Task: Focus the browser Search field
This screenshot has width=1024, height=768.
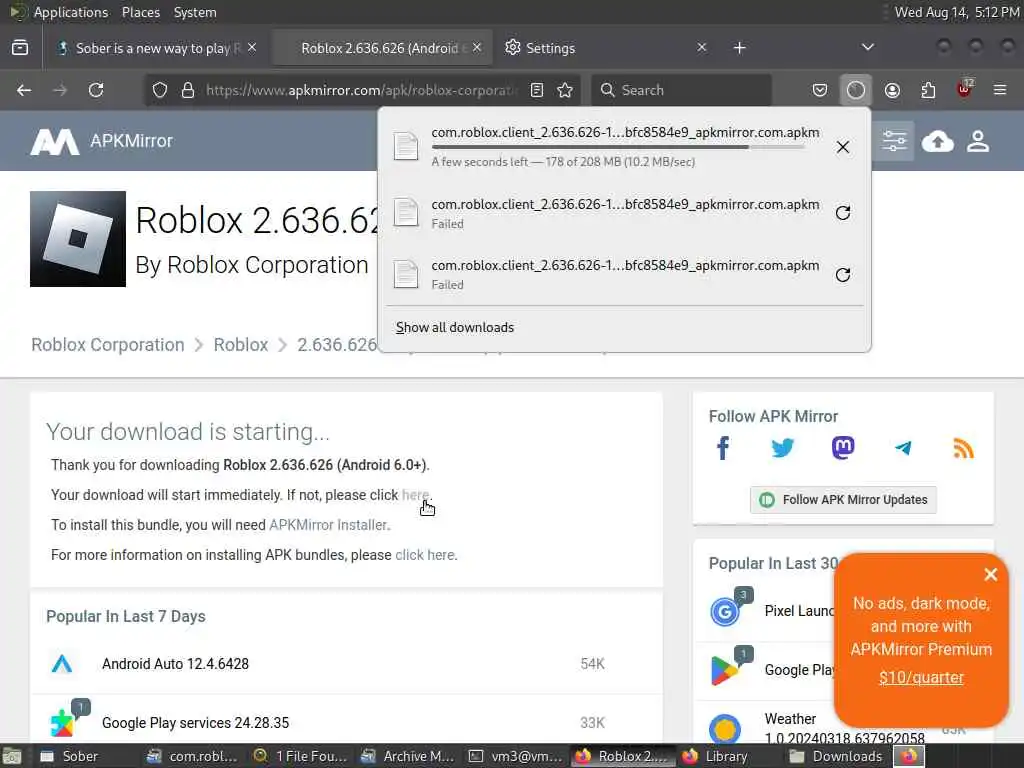Action: tap(682, 90)
